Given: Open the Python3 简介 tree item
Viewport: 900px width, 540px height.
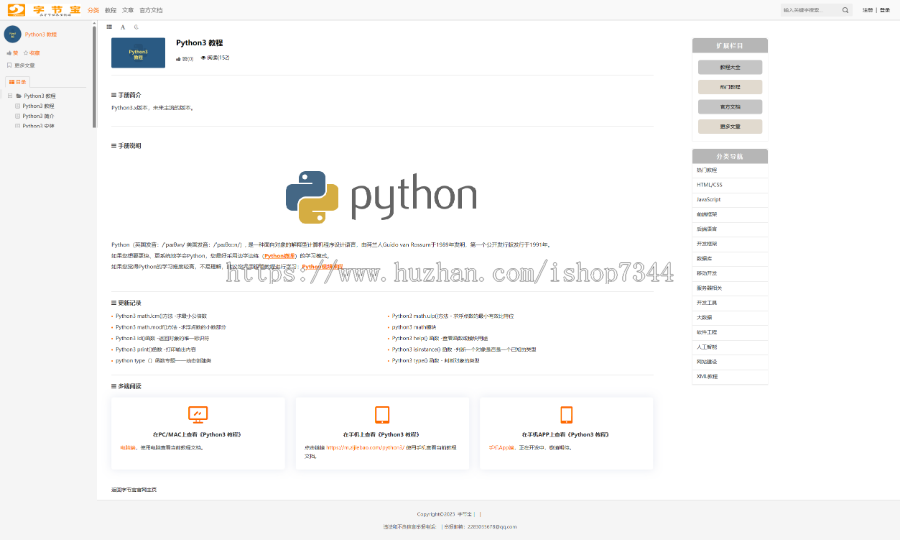Looking at the screenshot, I should 38,116.
